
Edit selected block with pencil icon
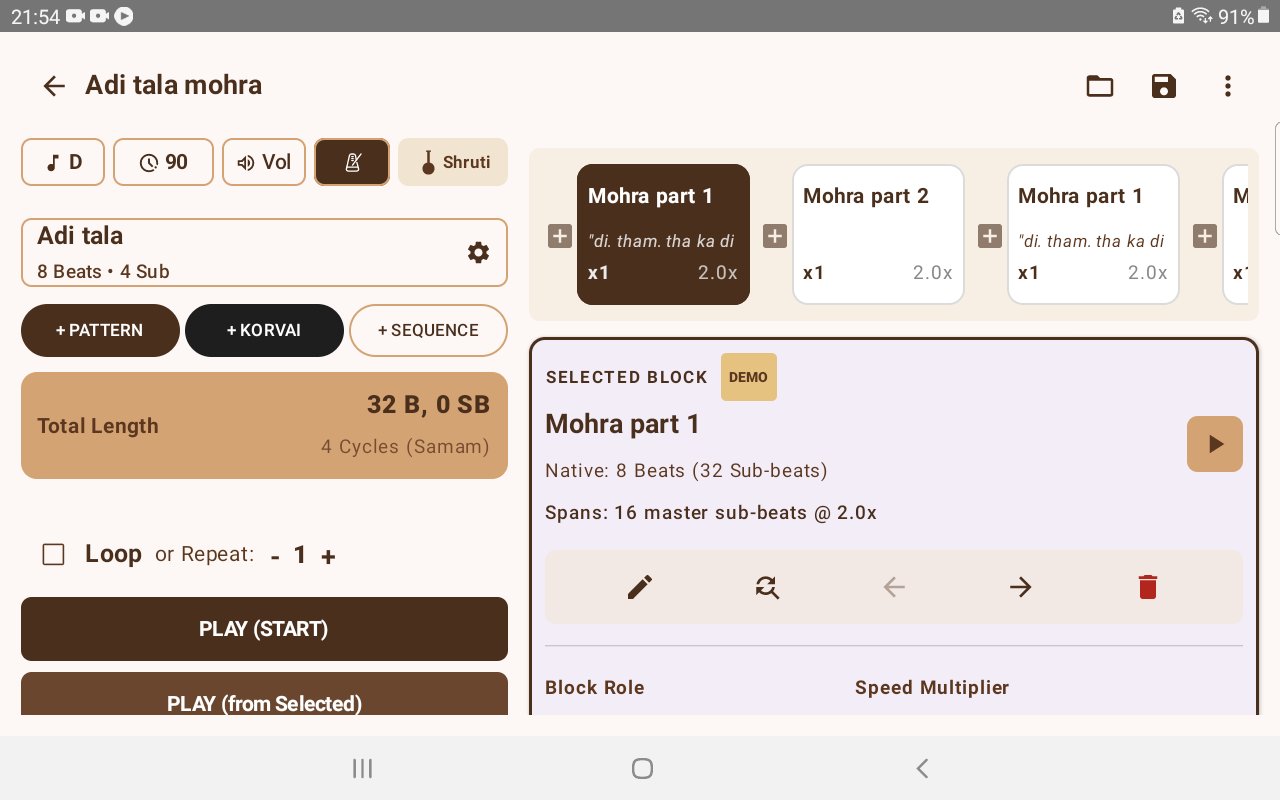pos(640,587)
